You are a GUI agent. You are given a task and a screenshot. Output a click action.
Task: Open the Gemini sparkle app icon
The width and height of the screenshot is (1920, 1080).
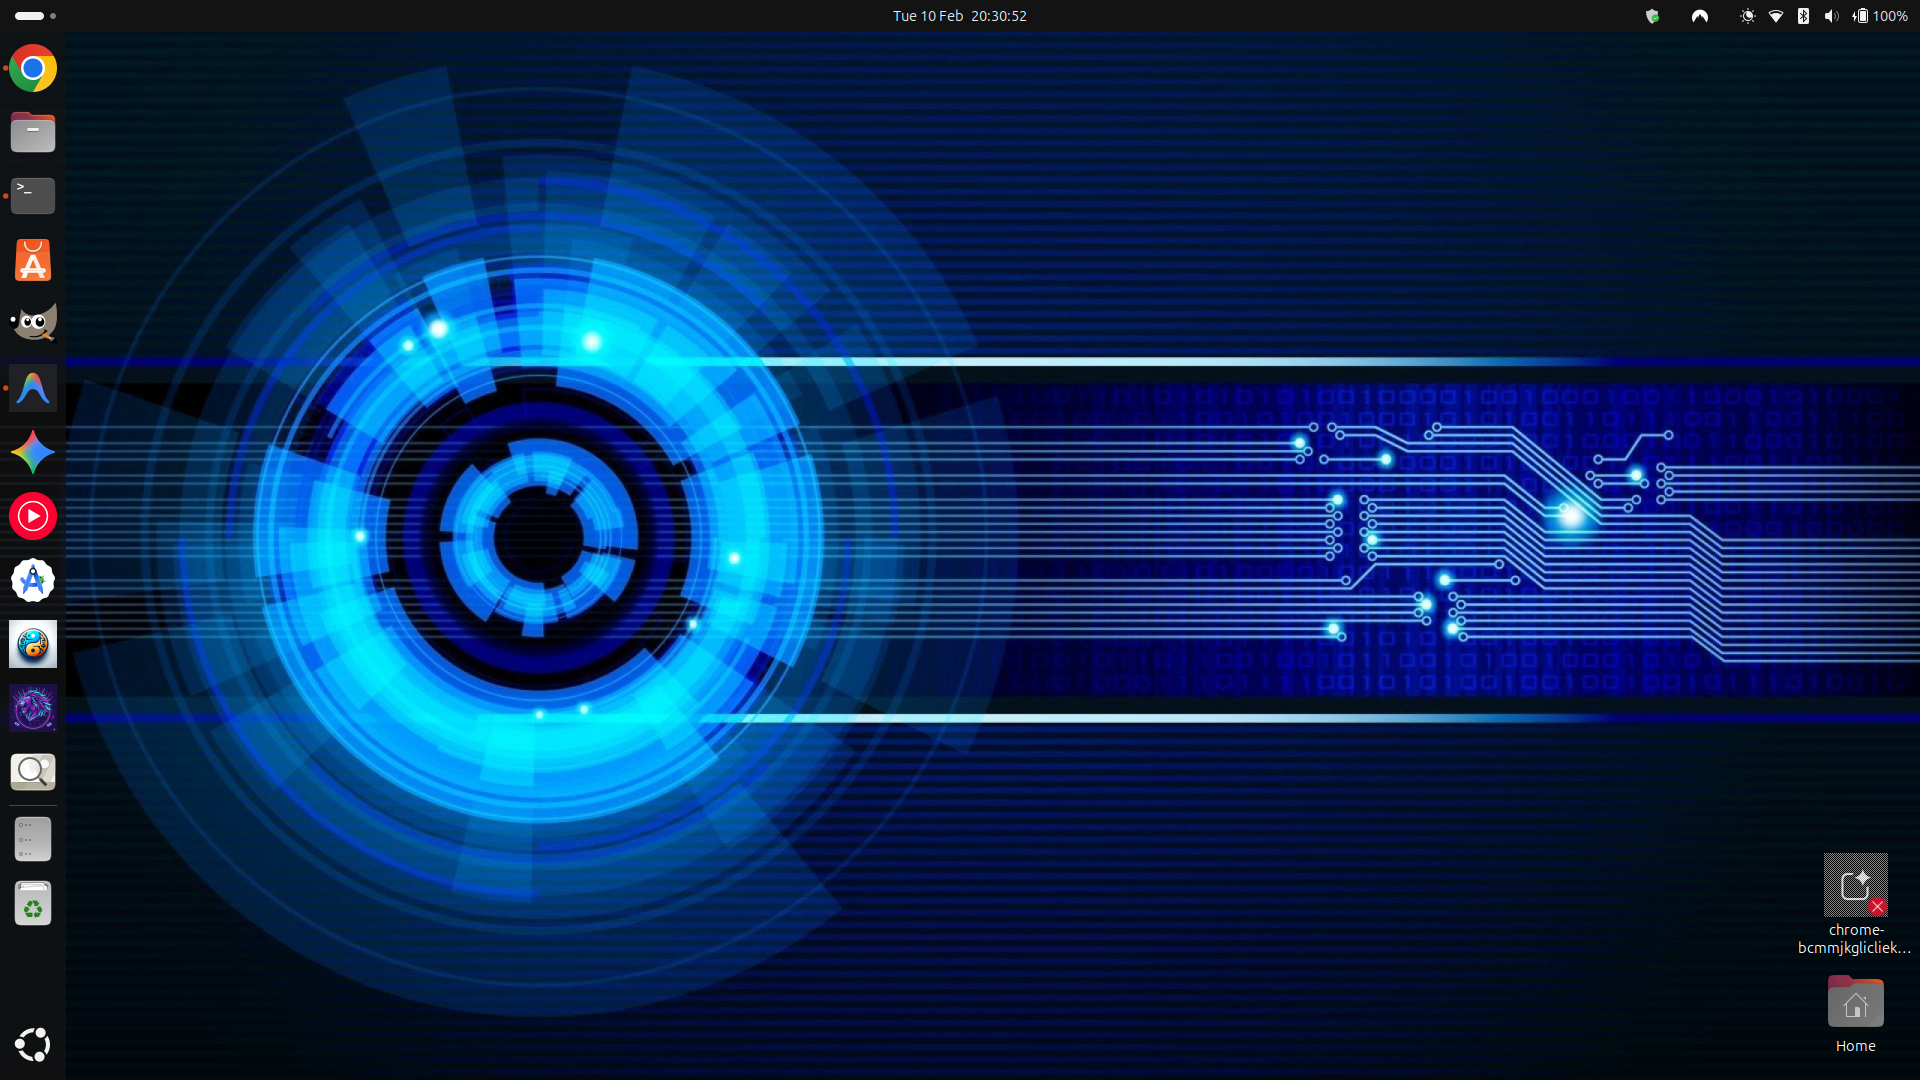click(33, 452)
